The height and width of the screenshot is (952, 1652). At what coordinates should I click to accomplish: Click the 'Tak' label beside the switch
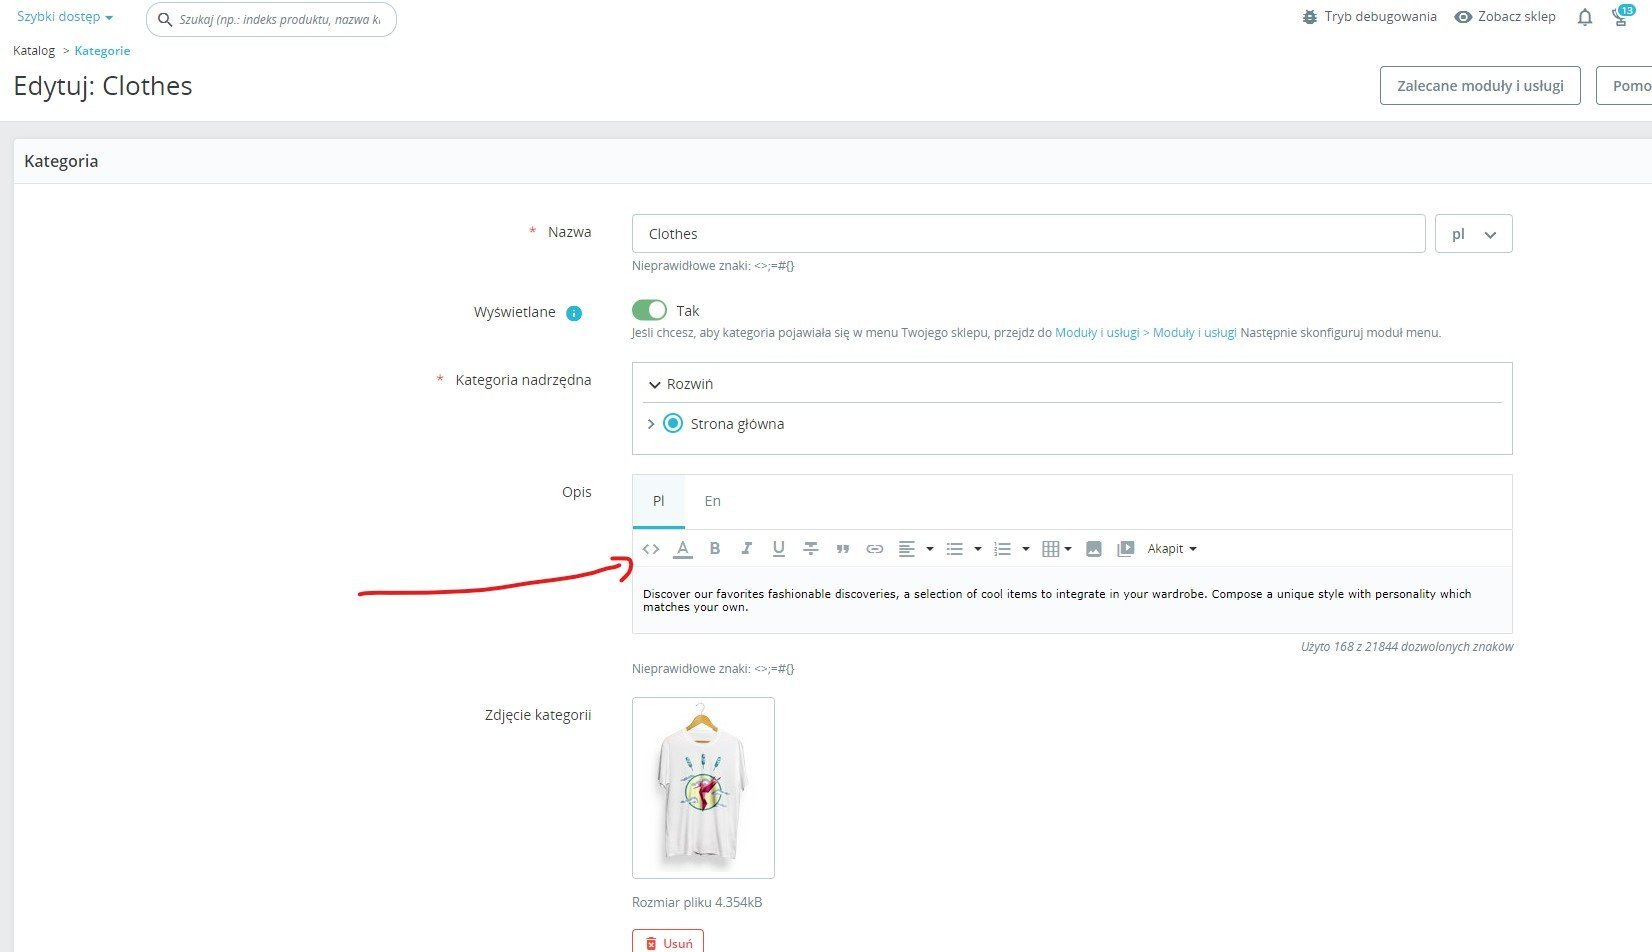tap(688, 311)
